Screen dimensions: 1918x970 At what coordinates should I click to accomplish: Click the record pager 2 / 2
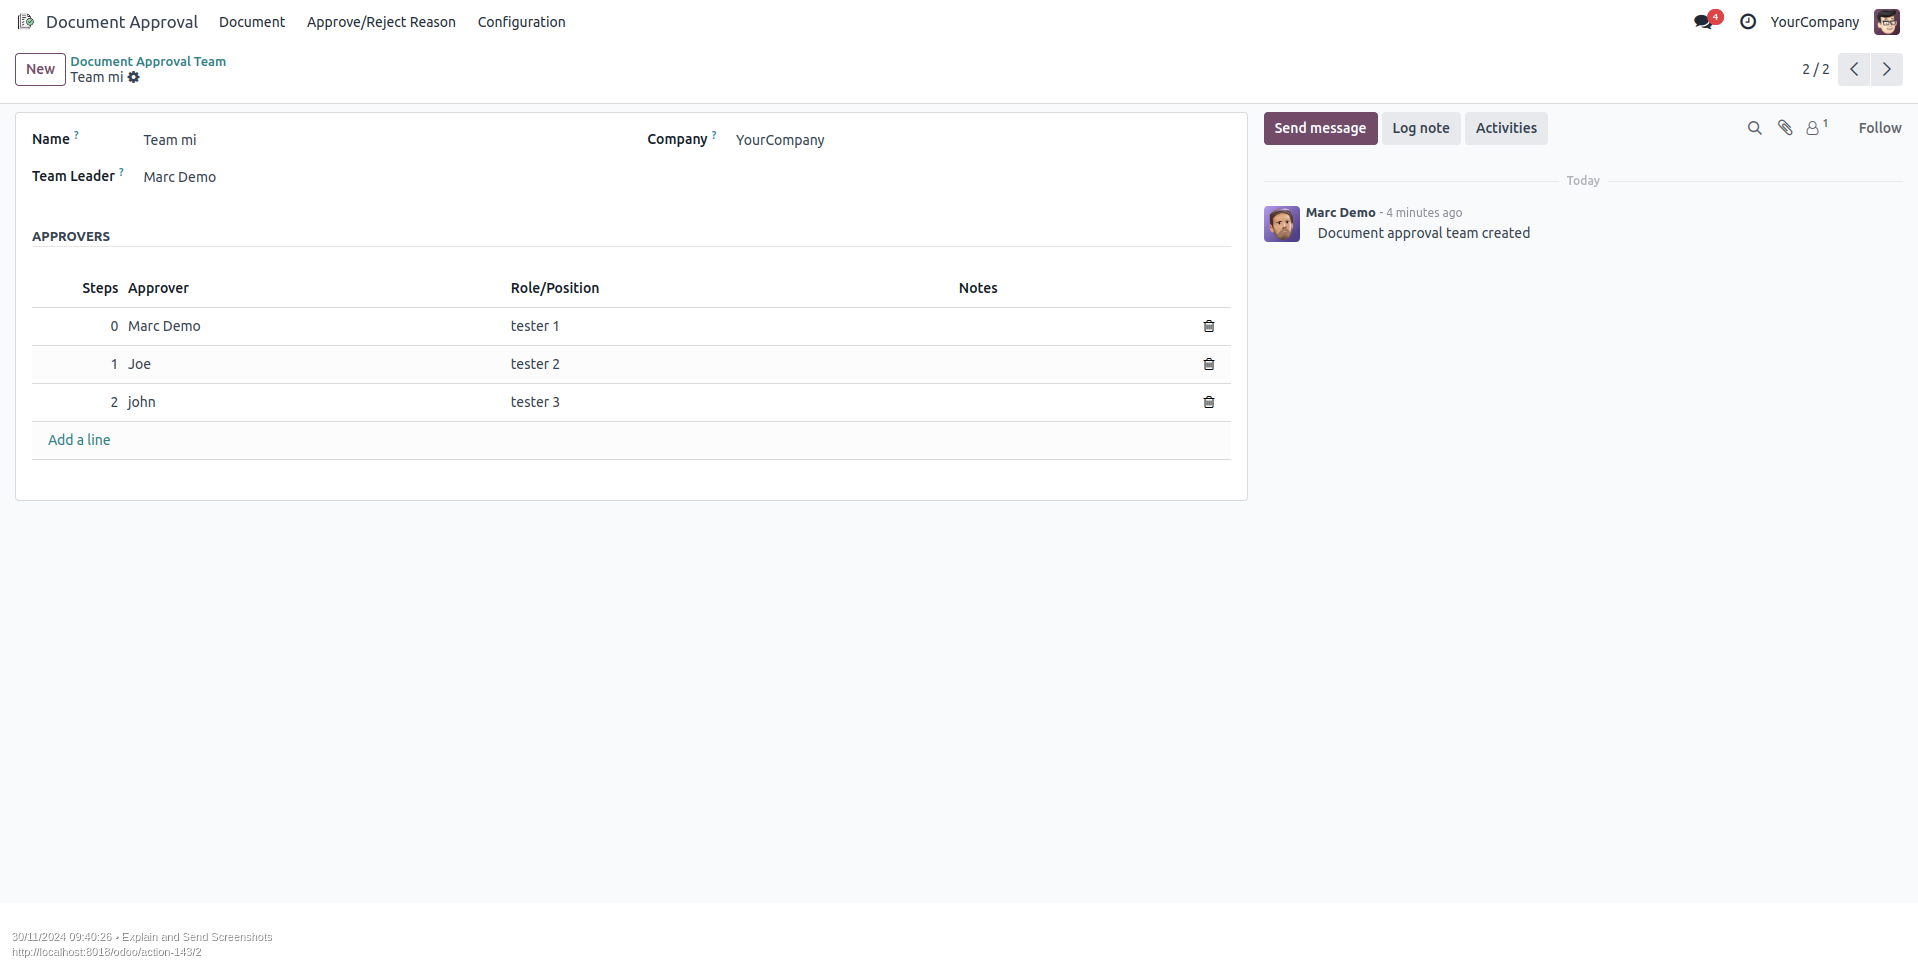[x=1815, y=69]
